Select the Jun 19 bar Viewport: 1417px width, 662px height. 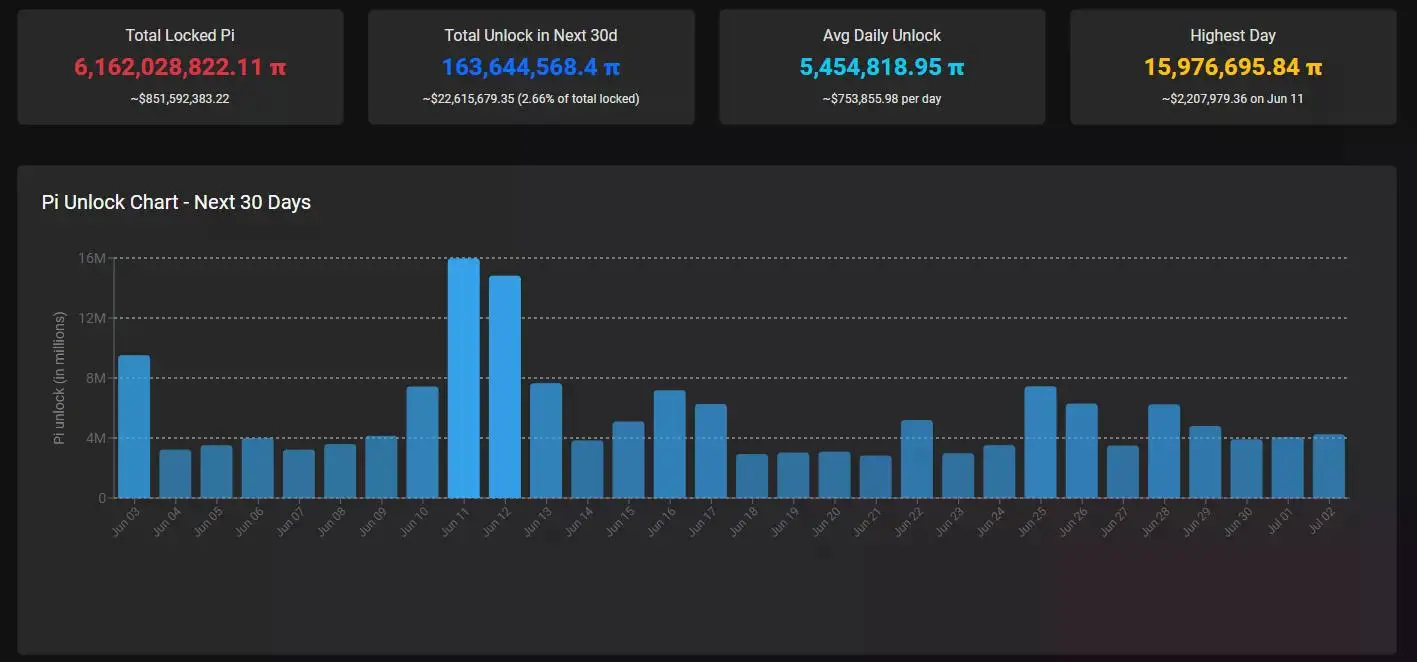pyautogui.click(x=794, y=475)
